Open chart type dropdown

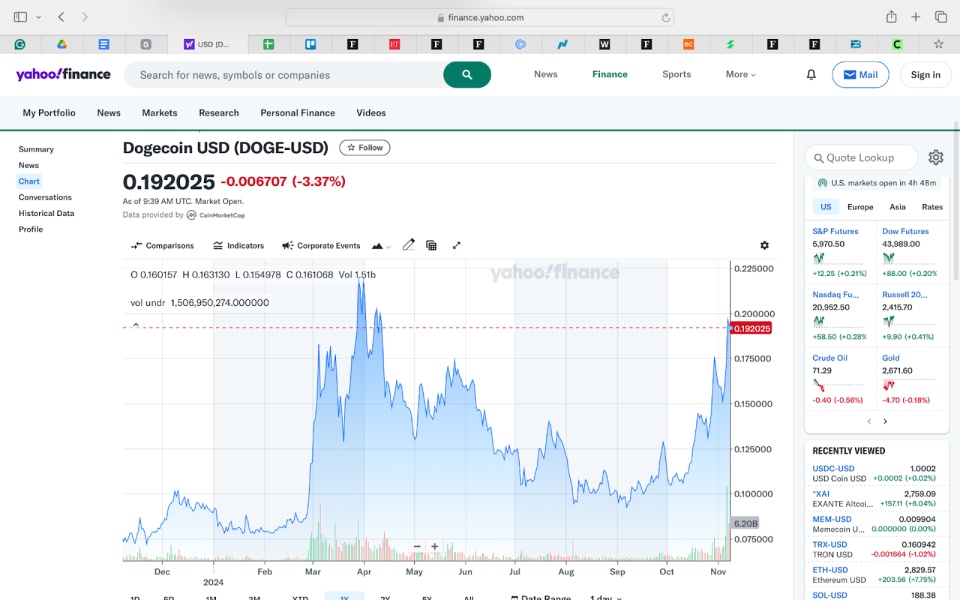pyautogui.click(x=381, y=246)
